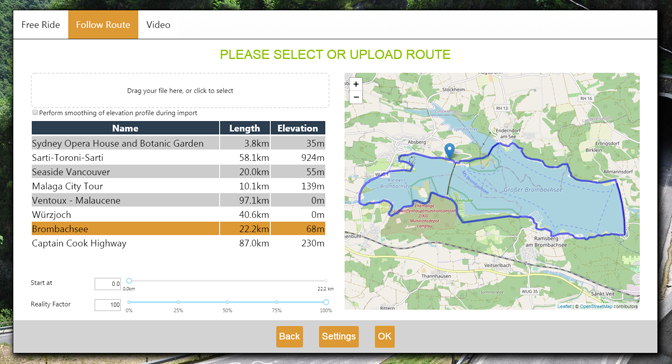
Task: Open Settings from the bottom bar
Action: [339, 337]
